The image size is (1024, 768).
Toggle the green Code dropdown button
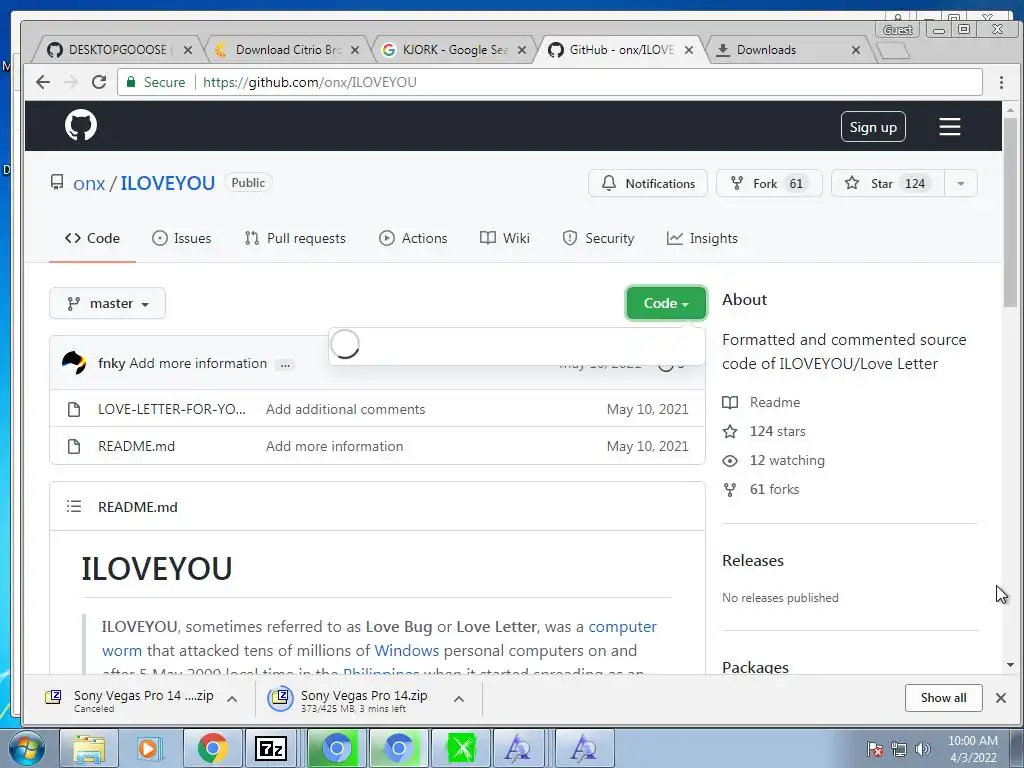coord(666,303)
